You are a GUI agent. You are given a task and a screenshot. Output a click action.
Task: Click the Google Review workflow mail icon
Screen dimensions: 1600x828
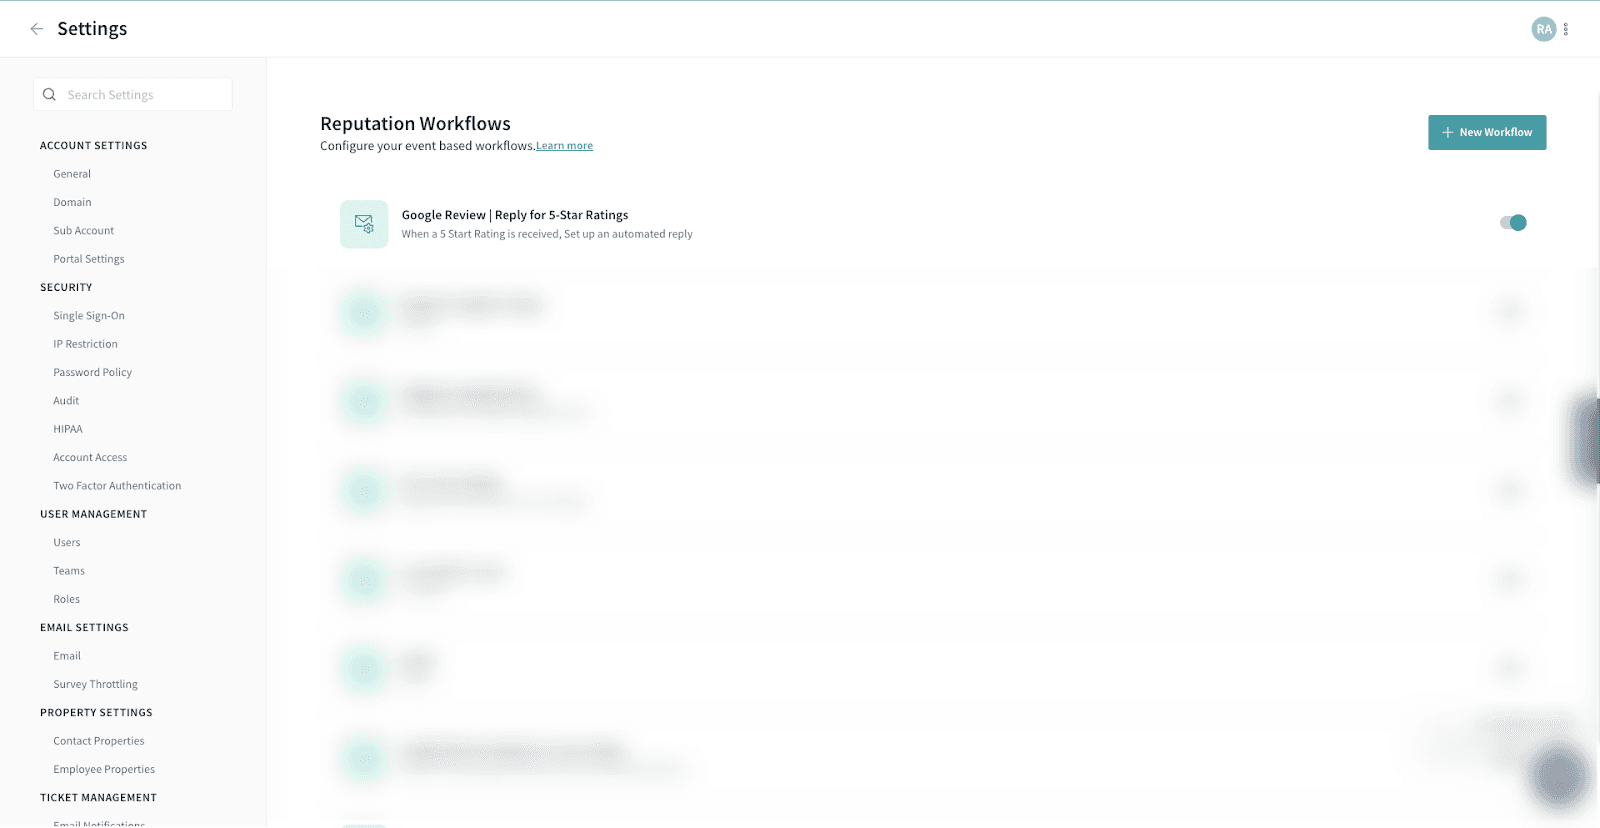(x=364, y=224)
